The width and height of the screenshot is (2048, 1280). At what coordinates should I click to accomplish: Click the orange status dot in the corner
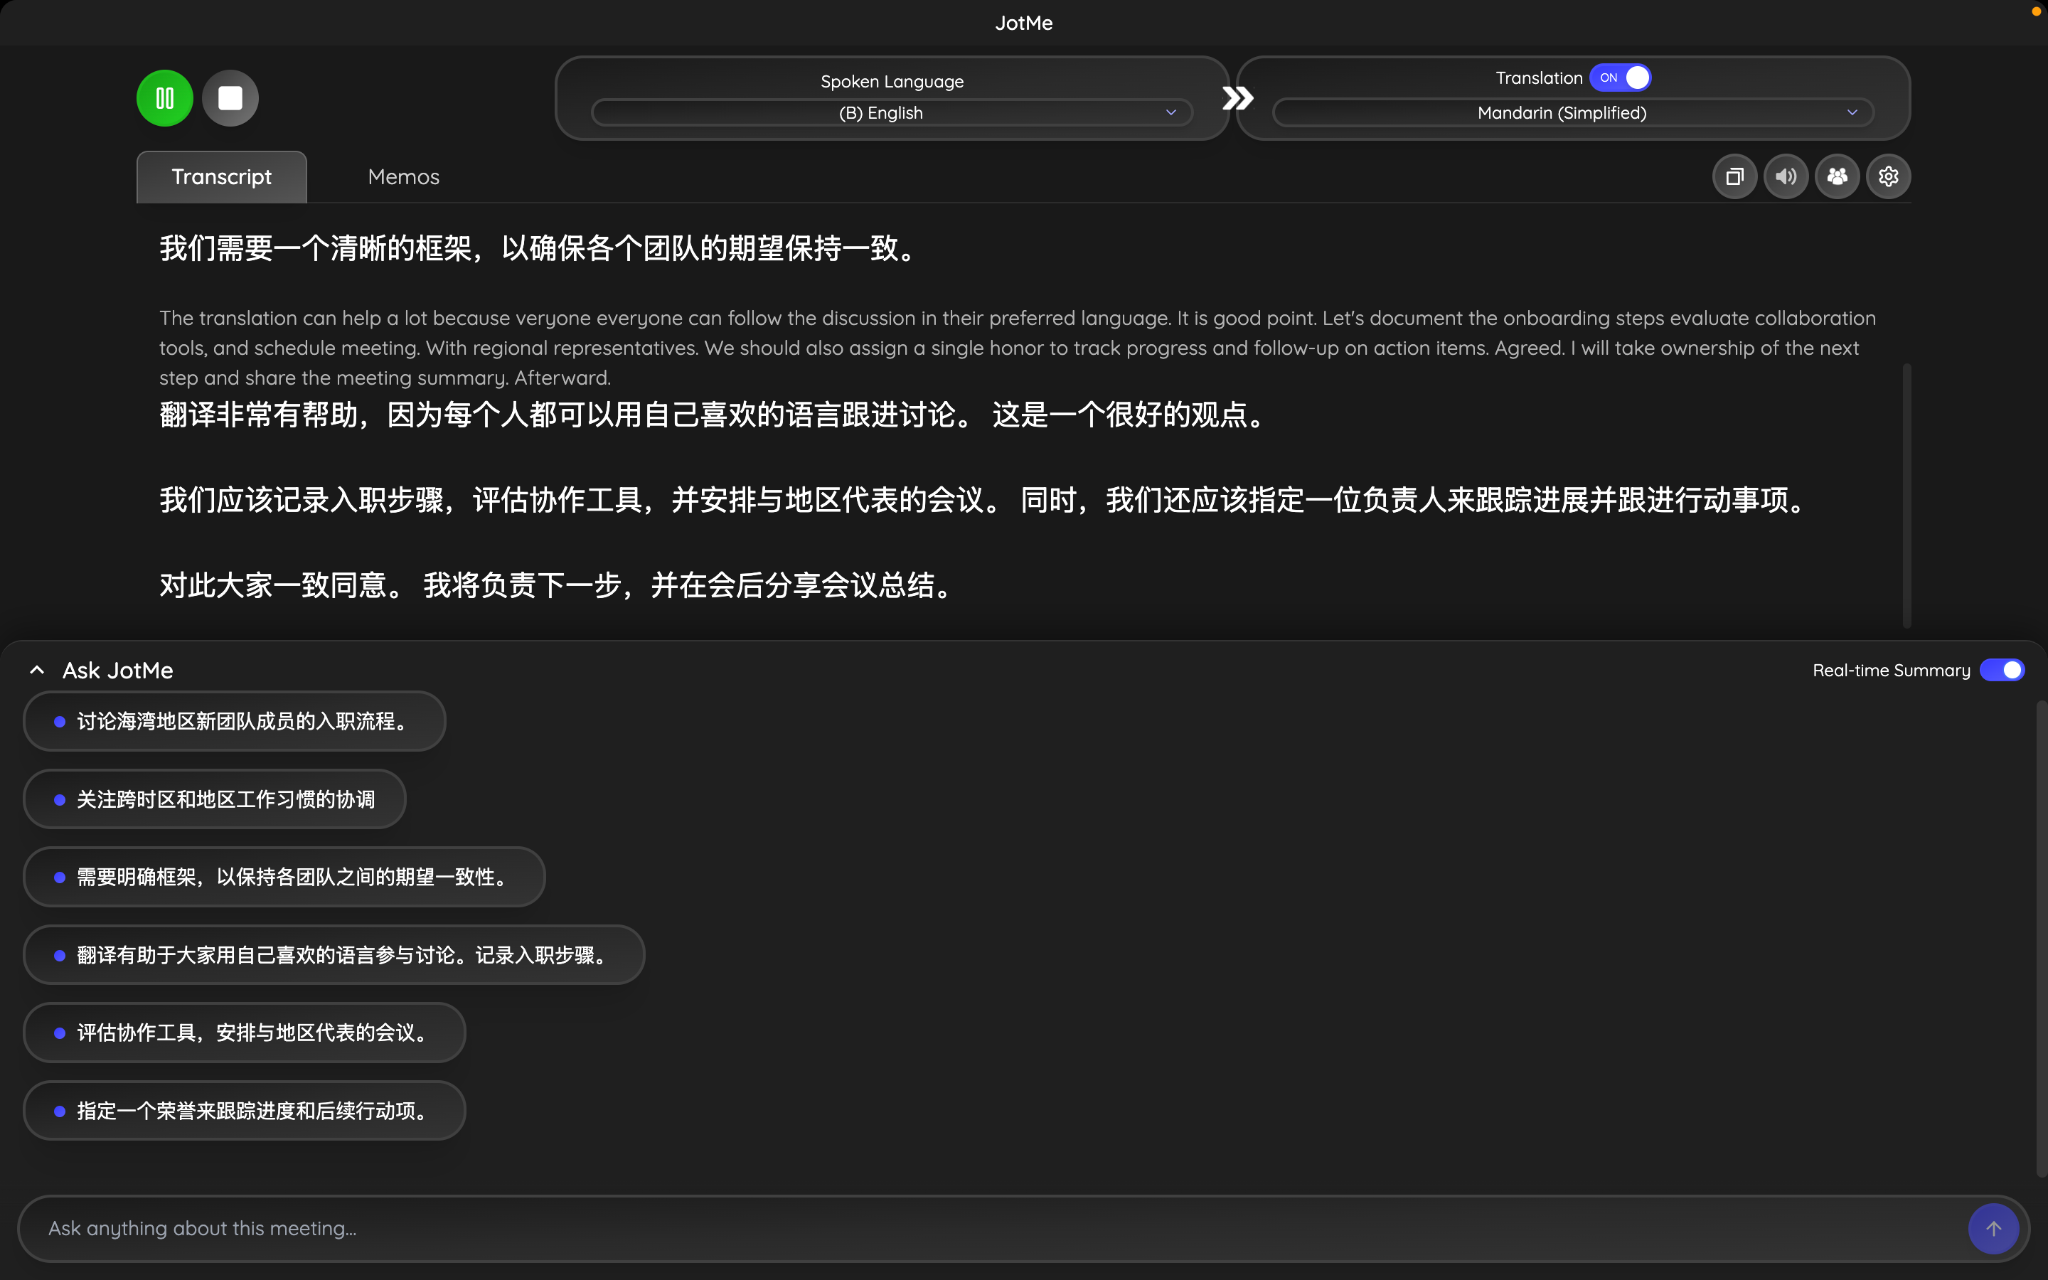[x=2036, y=12]
